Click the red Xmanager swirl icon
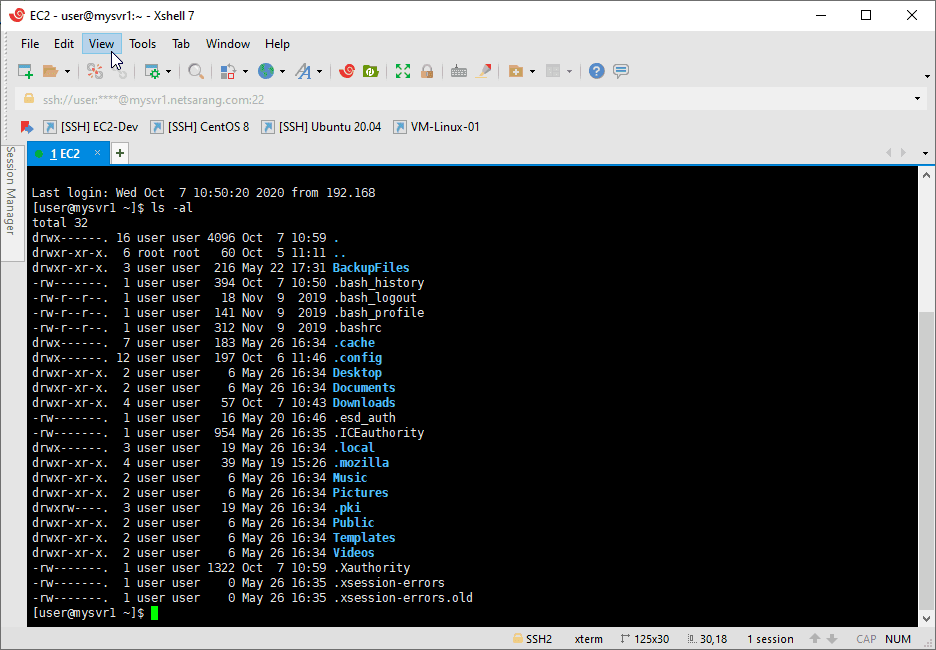 [347, 71]
